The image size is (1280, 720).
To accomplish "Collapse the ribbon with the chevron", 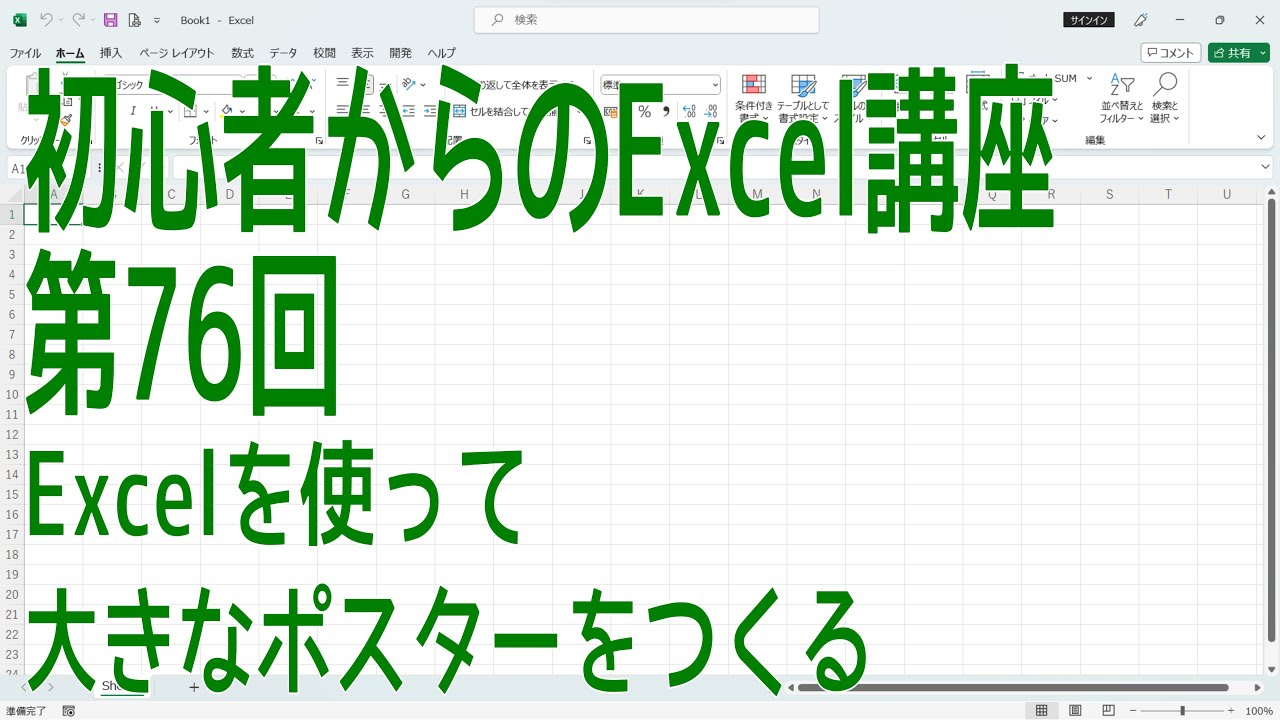I will pos(1261,138).
